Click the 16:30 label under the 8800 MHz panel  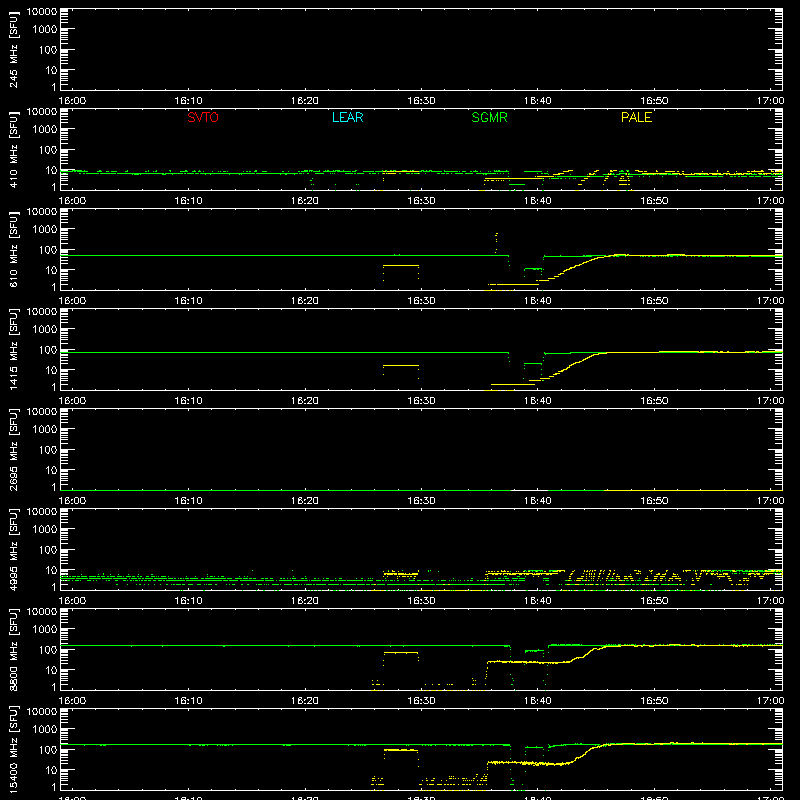421,701
